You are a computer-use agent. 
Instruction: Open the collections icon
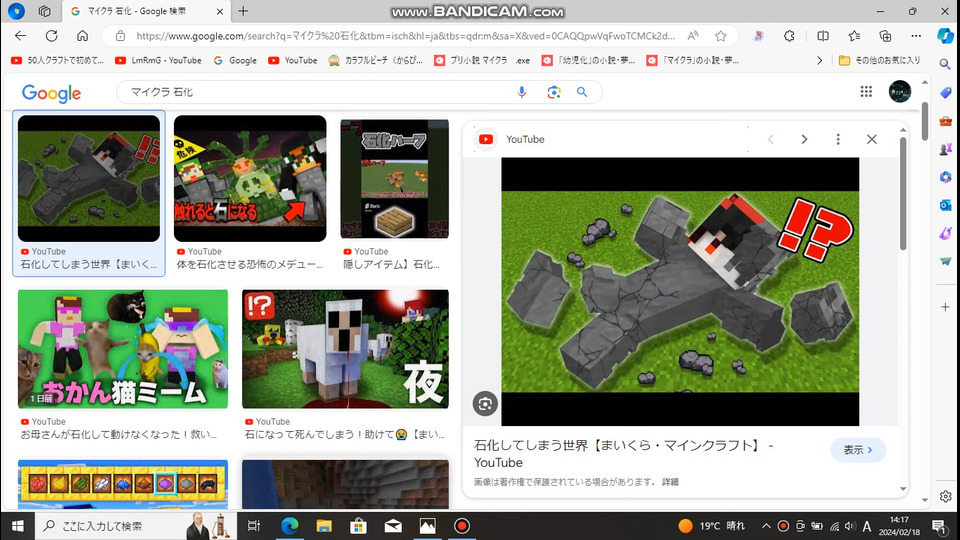(885, 36)
